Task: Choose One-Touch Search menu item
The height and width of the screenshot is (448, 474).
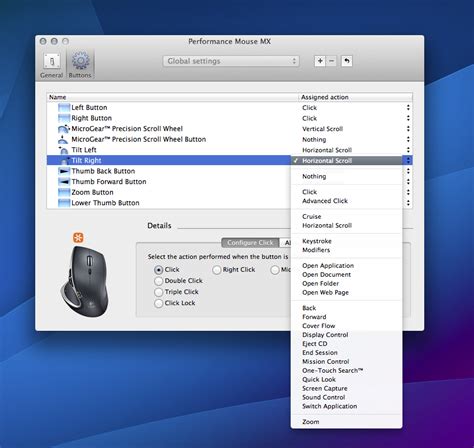Action: [347, 371]
